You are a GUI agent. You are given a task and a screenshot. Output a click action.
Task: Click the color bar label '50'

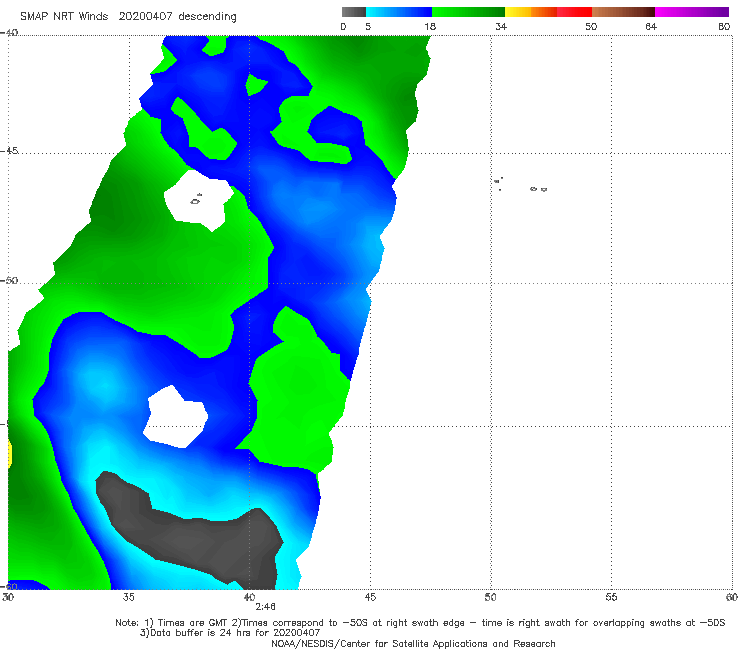tap(591, 26)
